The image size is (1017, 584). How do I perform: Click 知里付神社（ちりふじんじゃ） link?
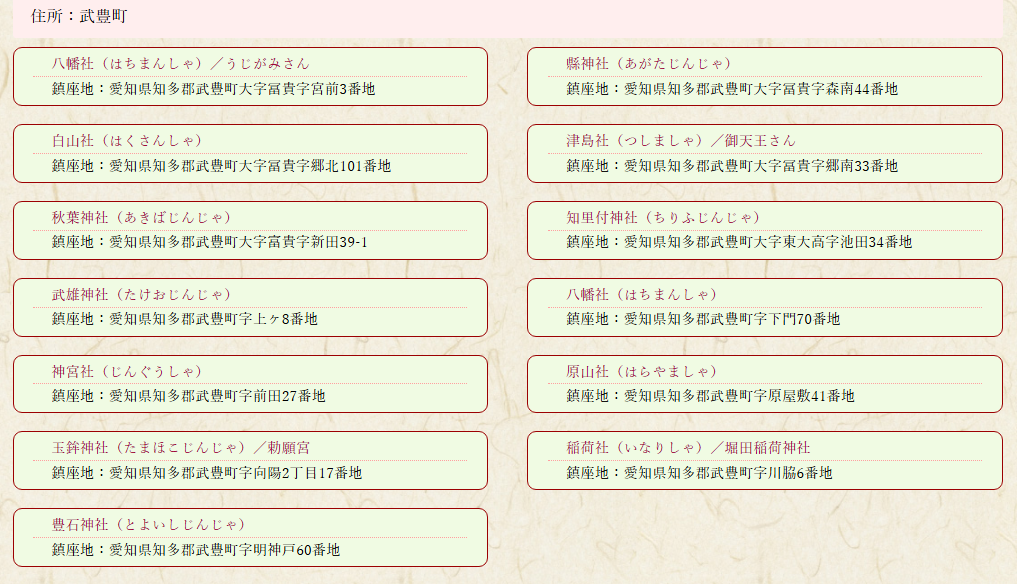point(663,217)
